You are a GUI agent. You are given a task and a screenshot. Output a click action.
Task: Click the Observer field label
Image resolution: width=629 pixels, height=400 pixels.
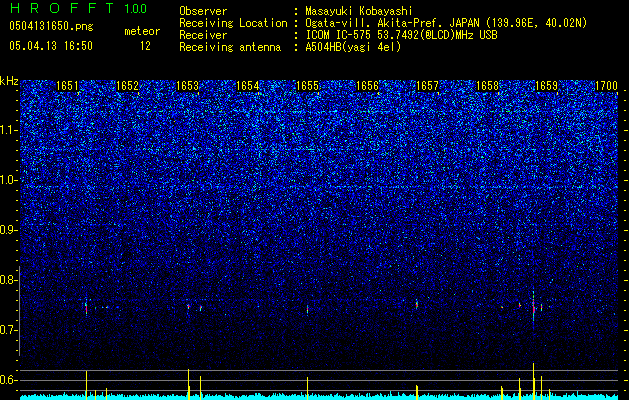click(203, 12)
